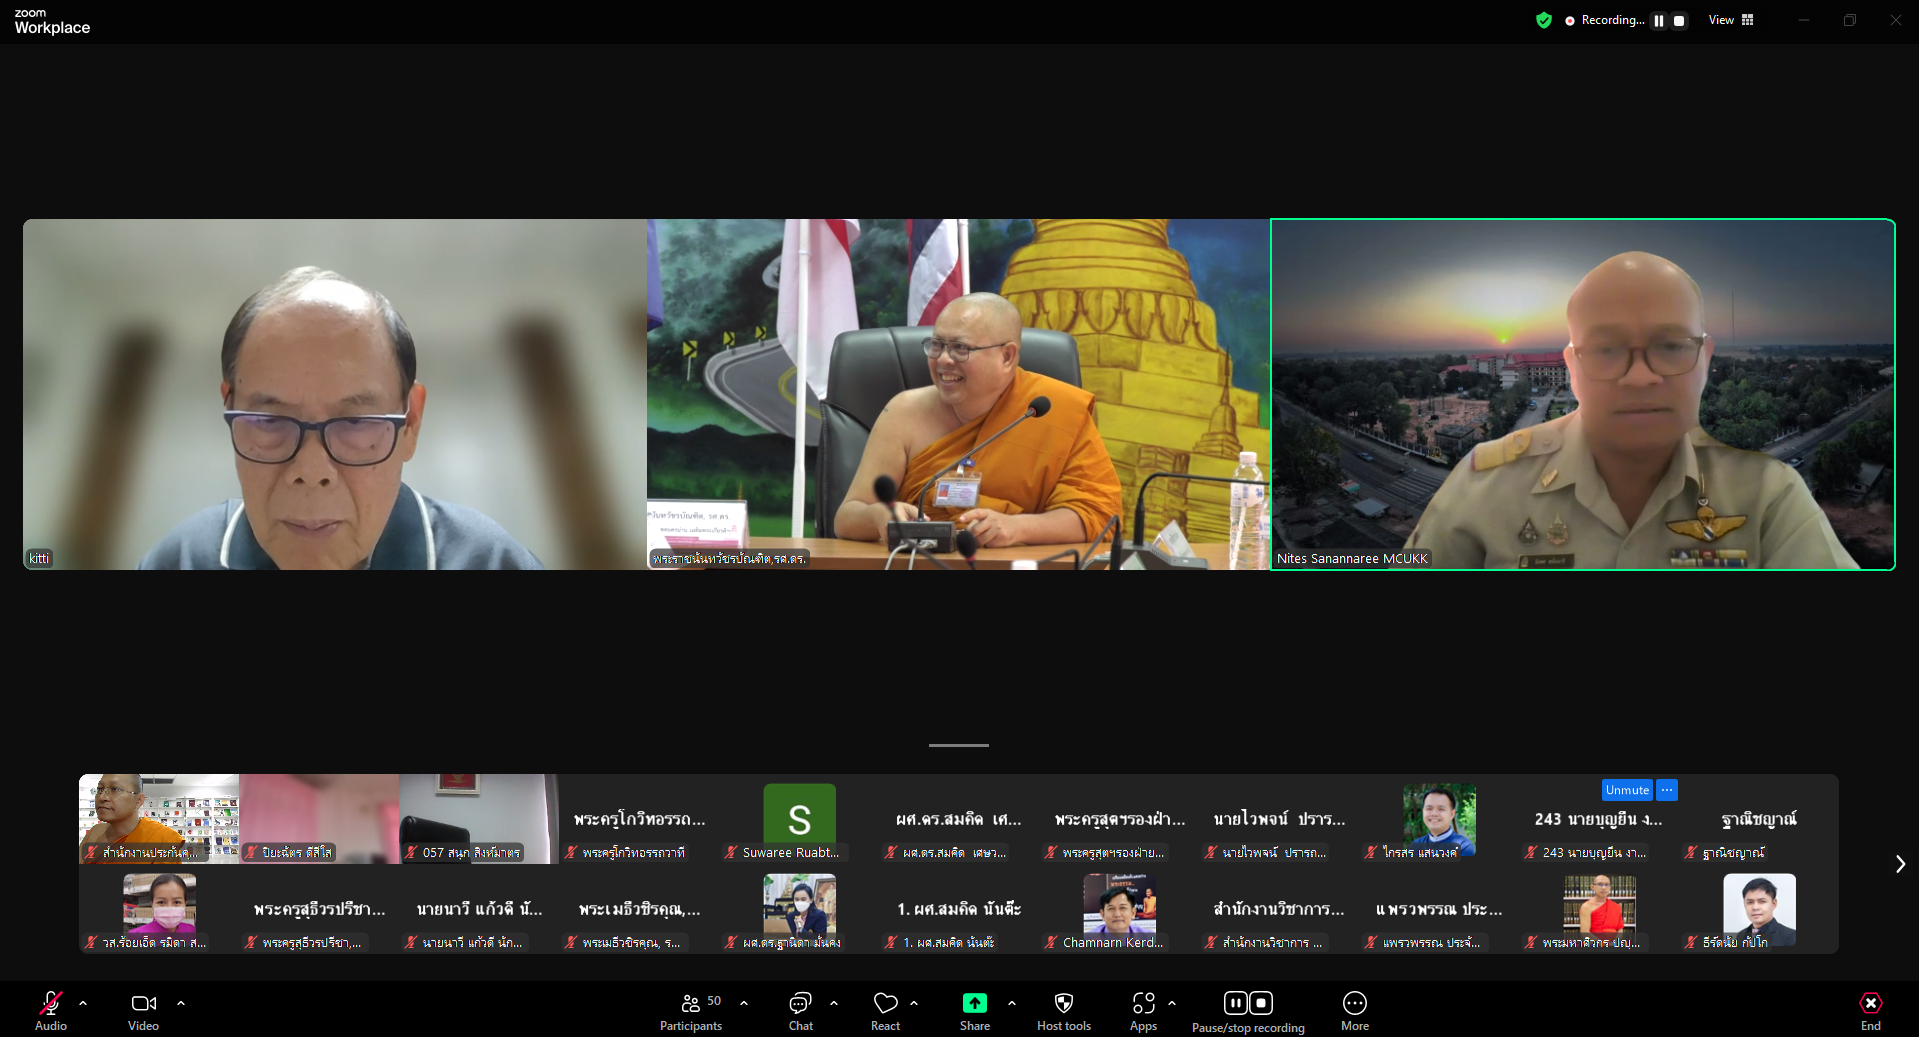The image size is (1919, 1037).
Task: Open the Chat panel
Action: [800, 1003]
